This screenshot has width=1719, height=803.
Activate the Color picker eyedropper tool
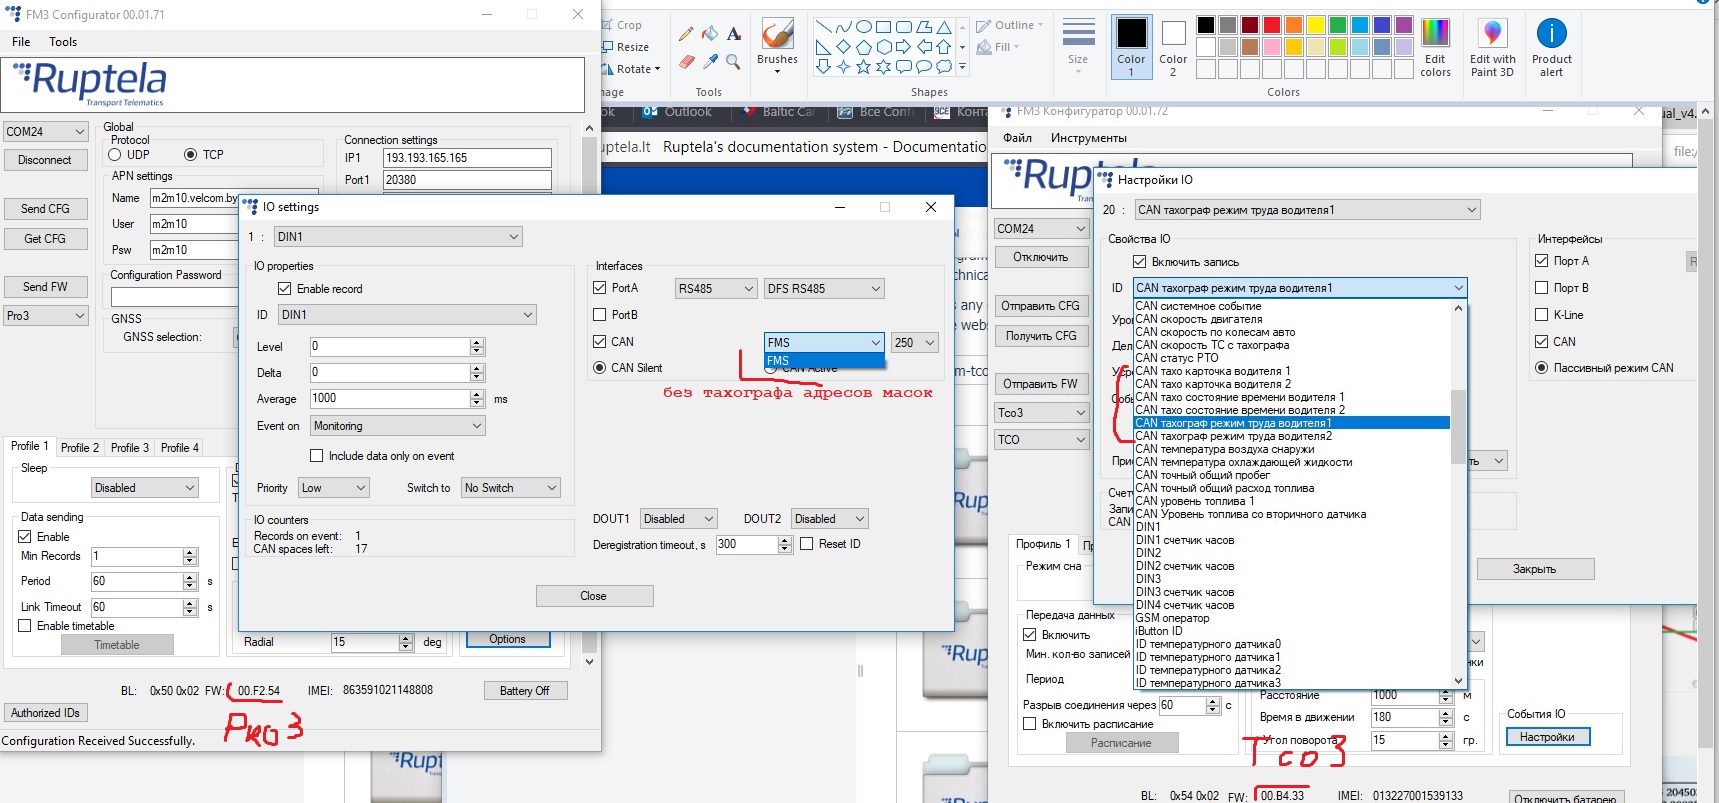click(x=710, y=62)
